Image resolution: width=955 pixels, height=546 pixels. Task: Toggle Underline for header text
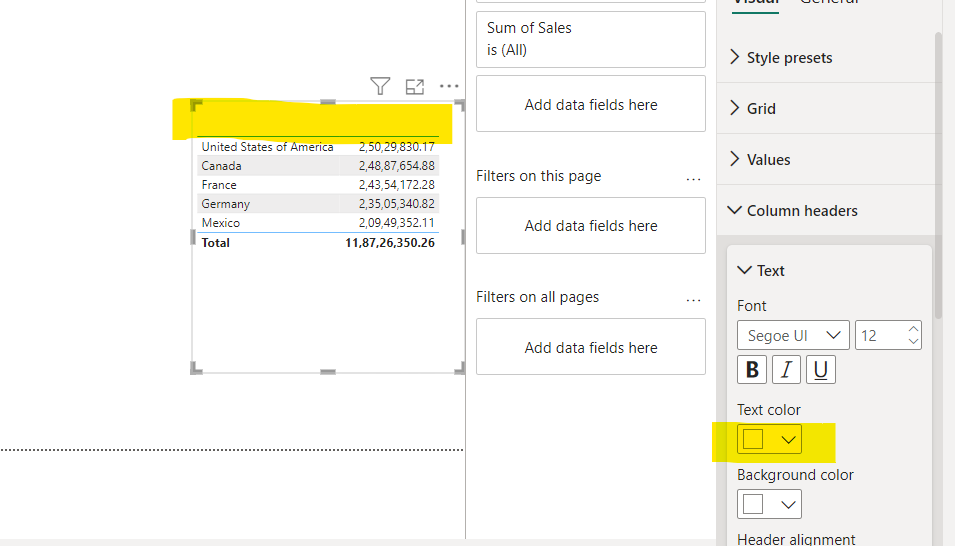(x=821, y=369)
